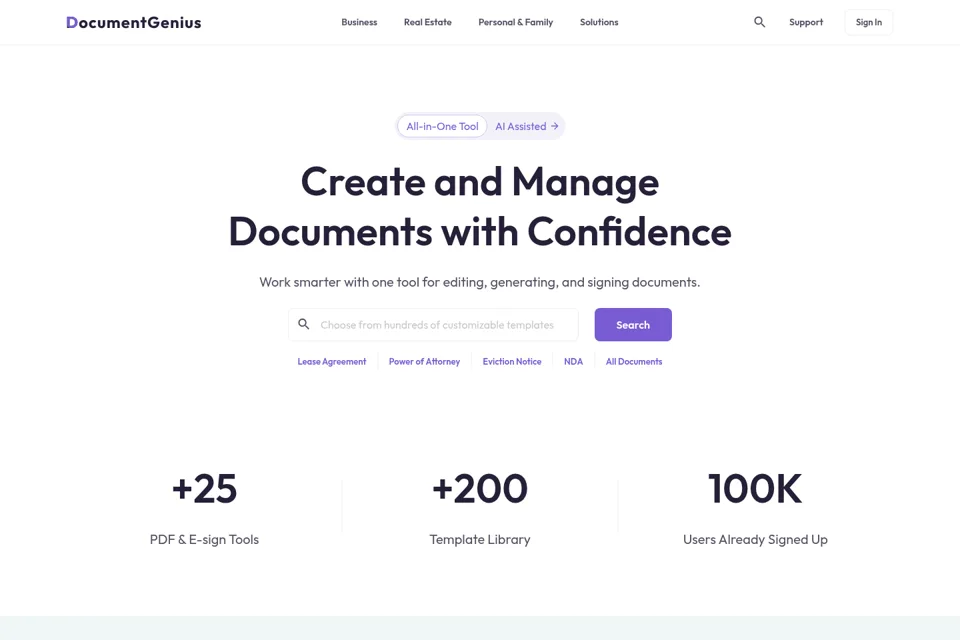The width and height of the screenshot is (960, 640).
Task: Open the Personal & Family menu
Action: coord(516,22)
